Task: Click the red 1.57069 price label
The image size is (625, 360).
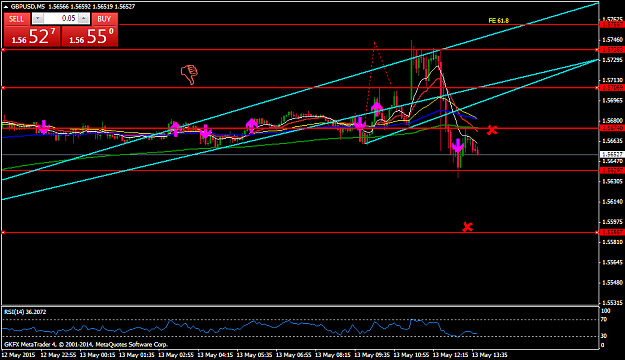Action: point(612,87)
